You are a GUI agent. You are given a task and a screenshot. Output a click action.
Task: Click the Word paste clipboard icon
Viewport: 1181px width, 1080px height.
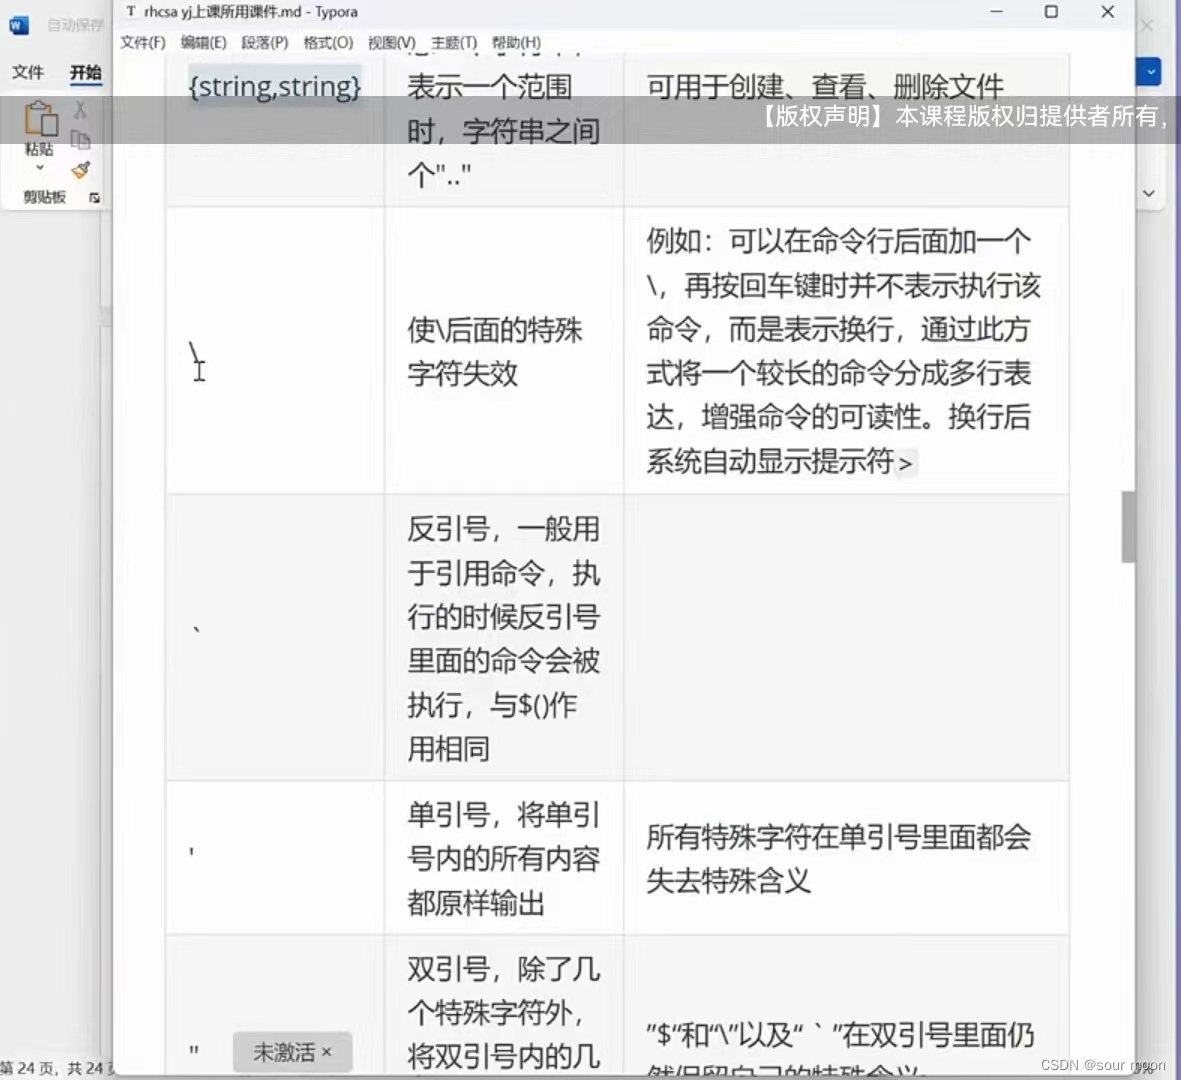pyautogui.click(x=41, y=119)
